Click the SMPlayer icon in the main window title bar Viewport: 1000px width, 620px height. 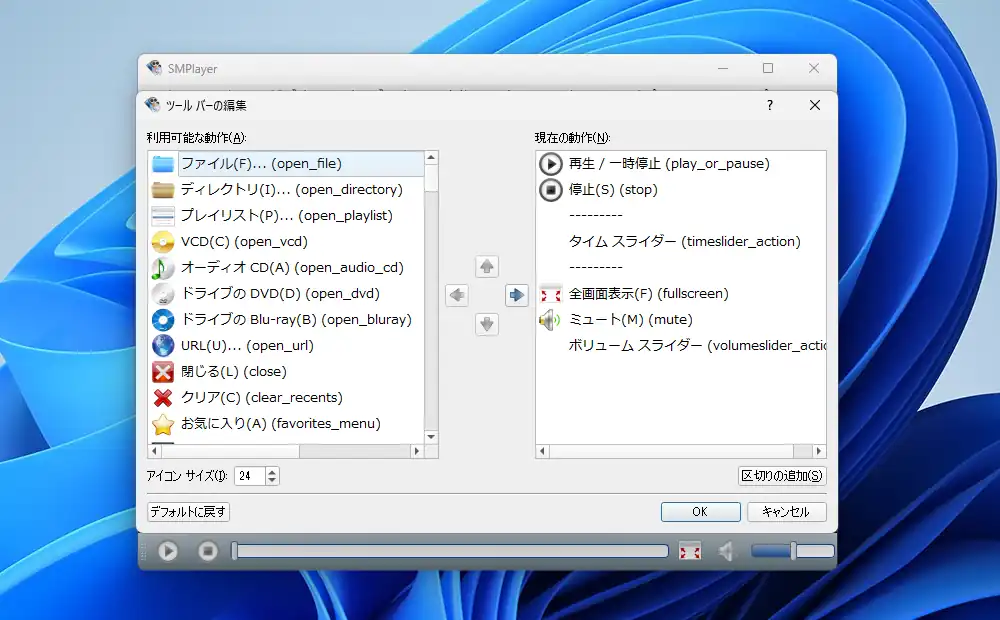156,68
